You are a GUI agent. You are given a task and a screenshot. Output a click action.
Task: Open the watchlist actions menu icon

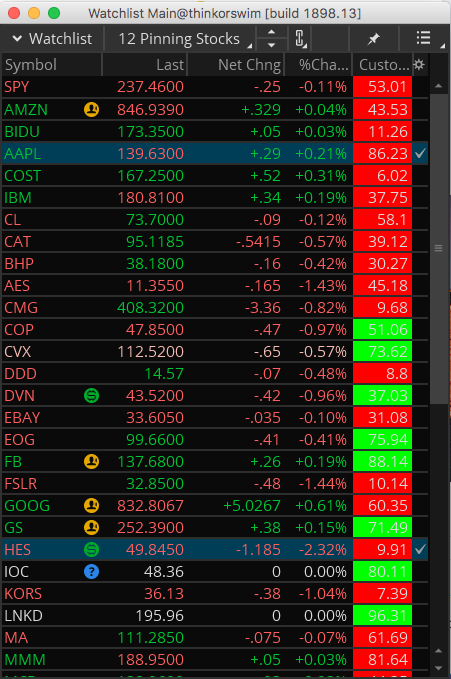(424, 38)
